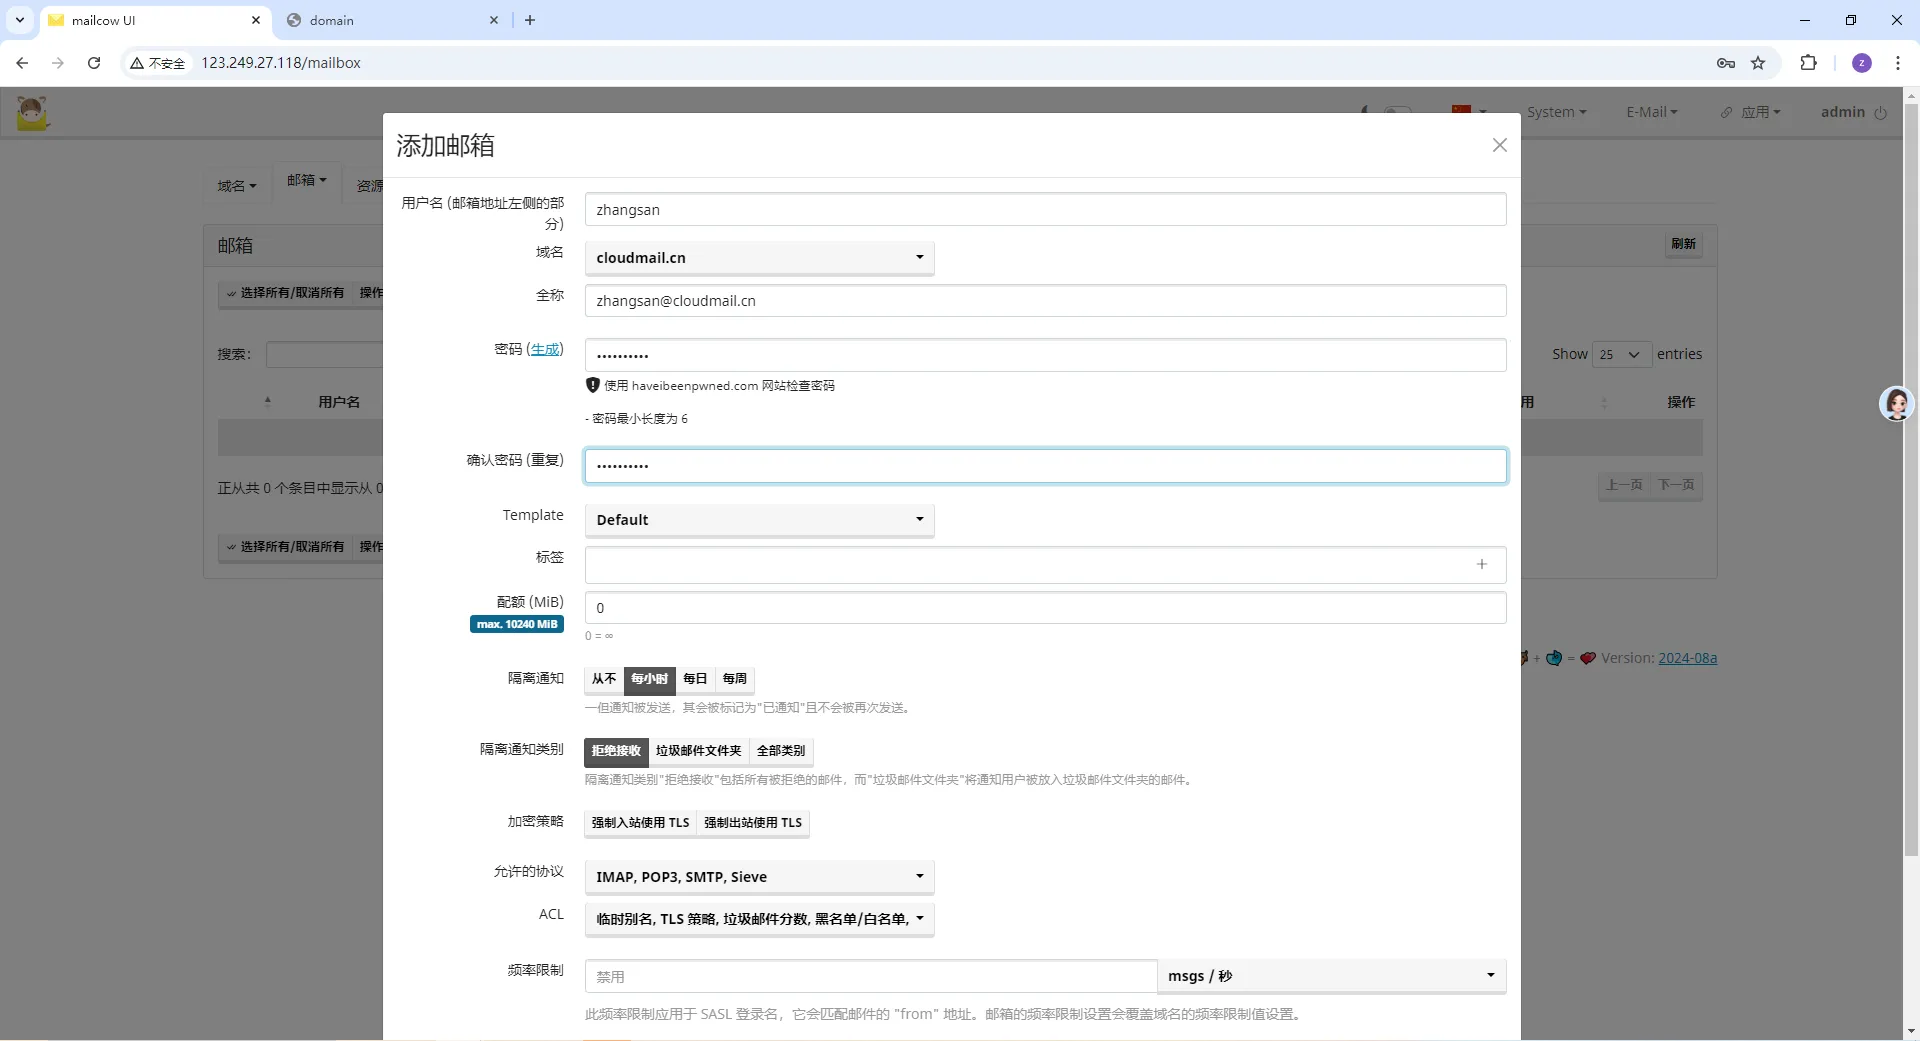Click the quota MiB input field
This screenshot has width=1920, height=1041.
point(1046,608)
